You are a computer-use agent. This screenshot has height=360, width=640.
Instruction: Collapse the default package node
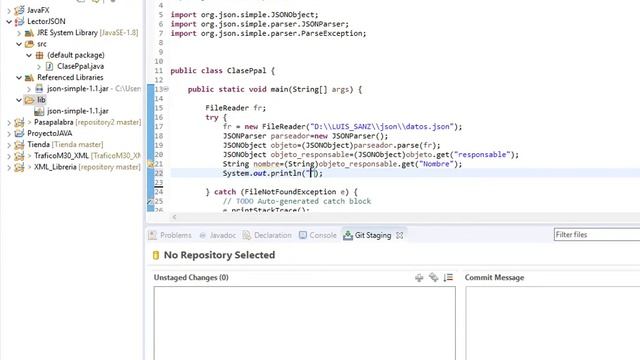(29, 55)
